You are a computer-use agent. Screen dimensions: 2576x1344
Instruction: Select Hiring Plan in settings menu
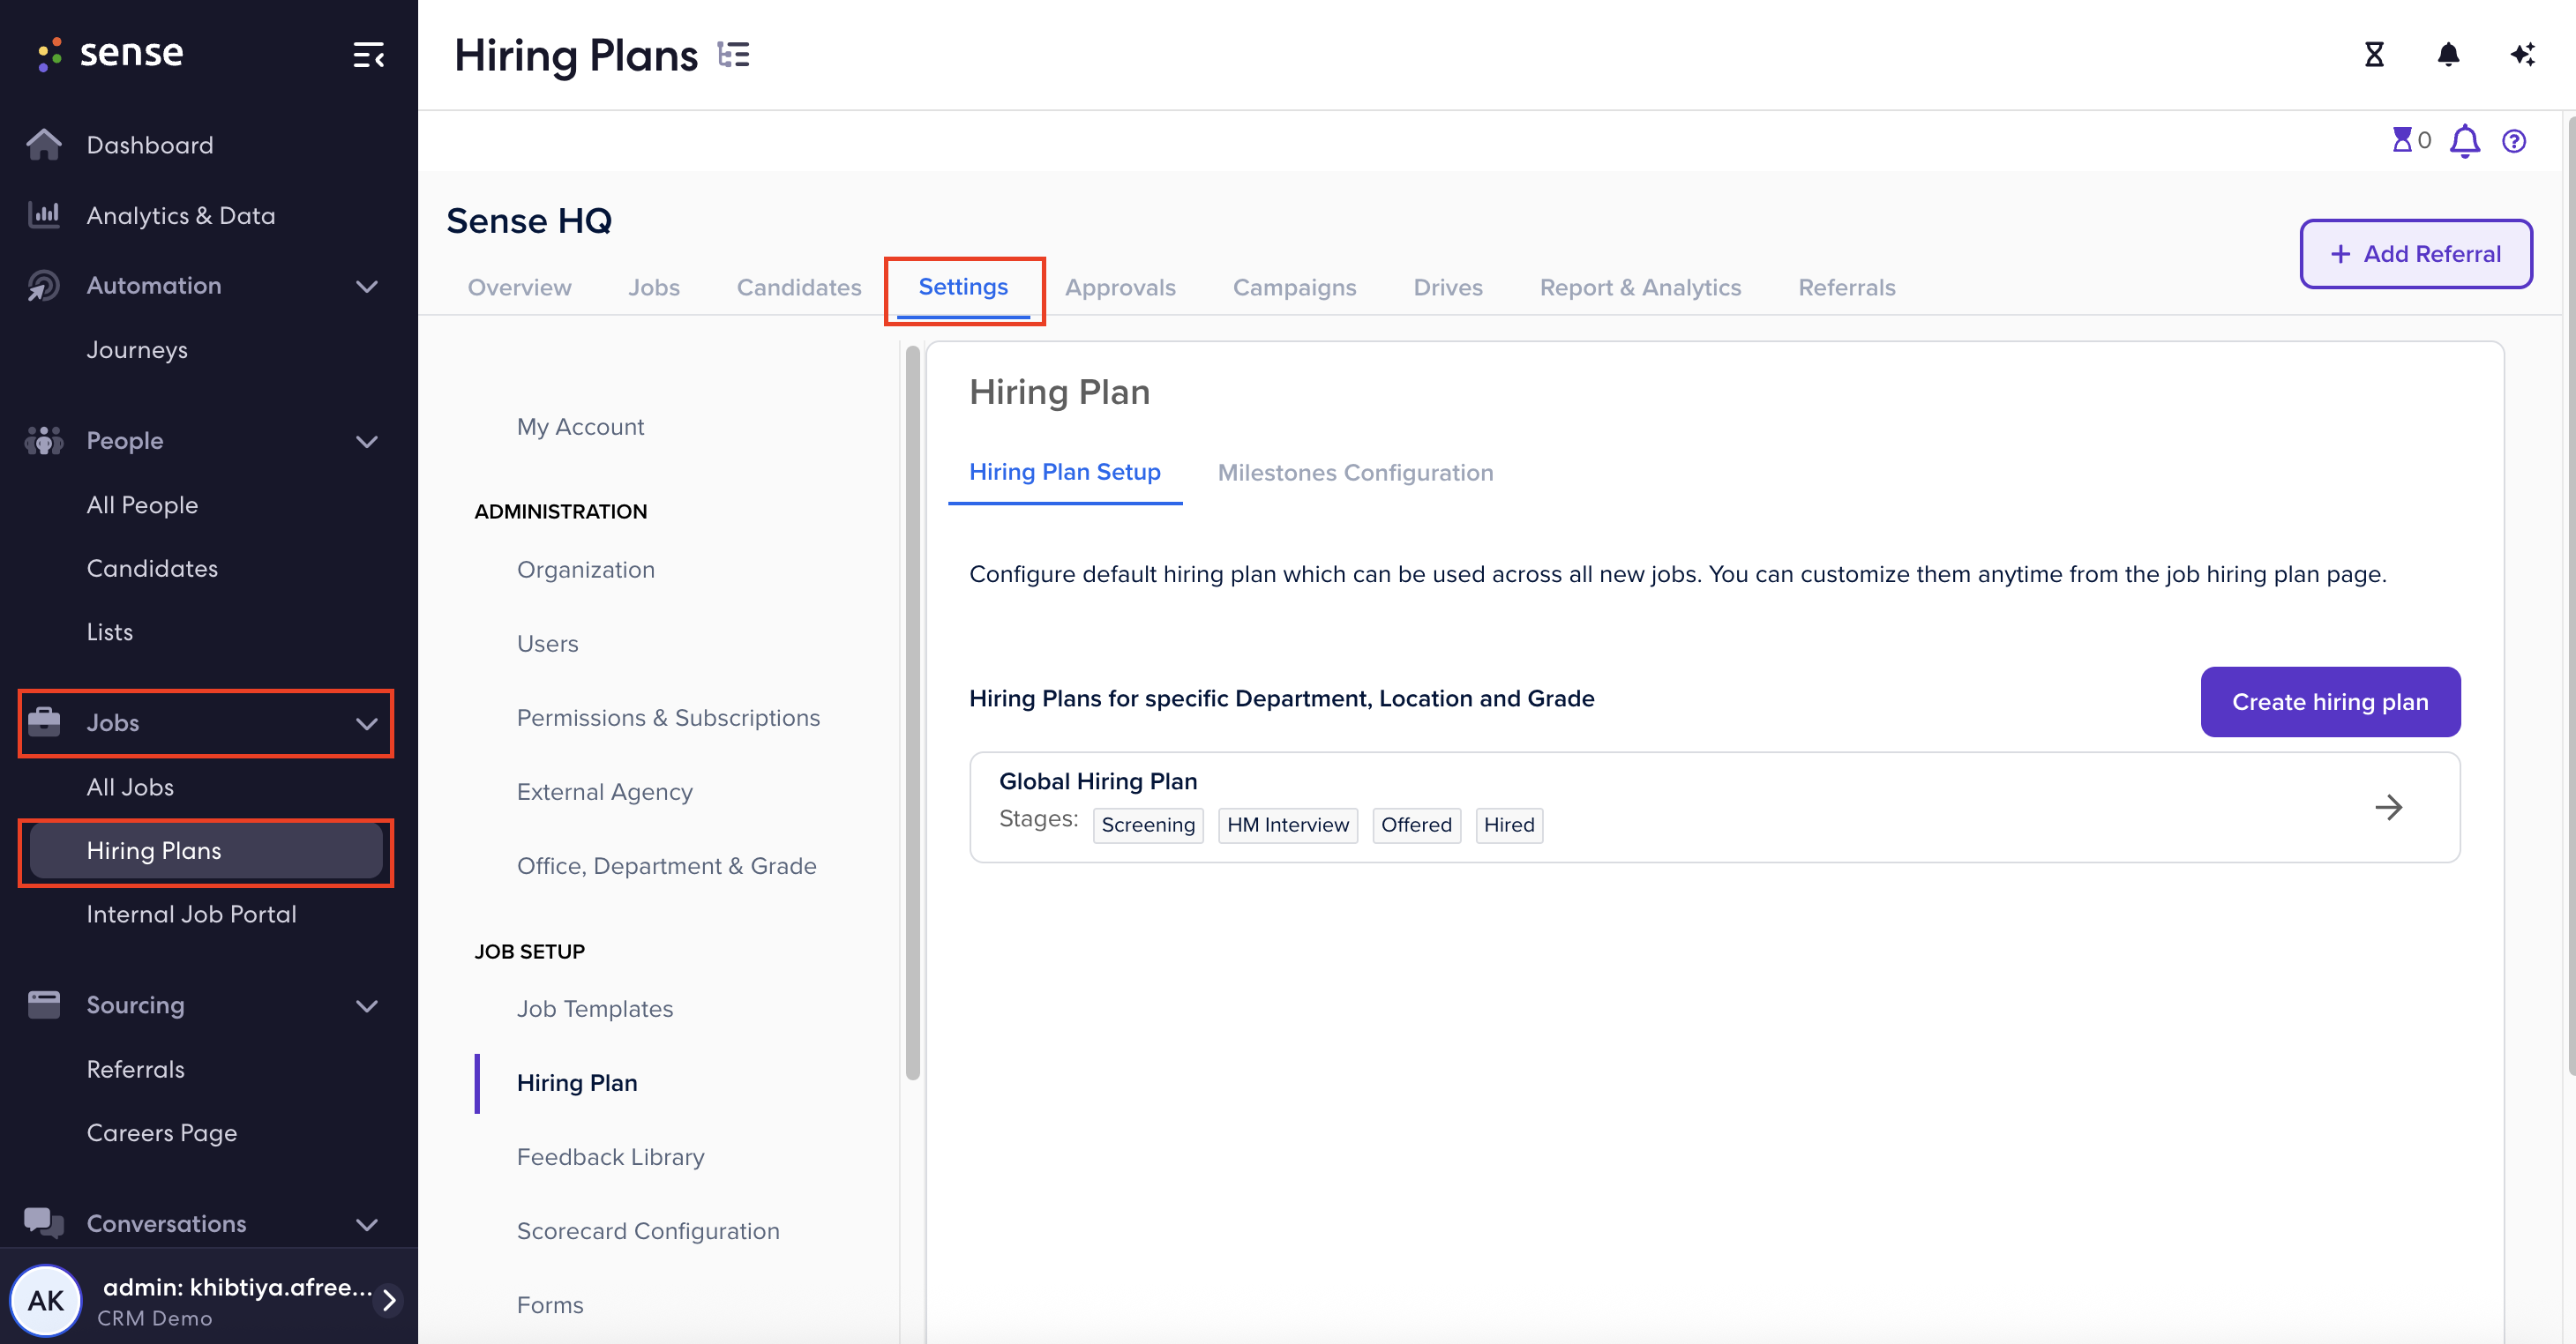click(577, 1083)
